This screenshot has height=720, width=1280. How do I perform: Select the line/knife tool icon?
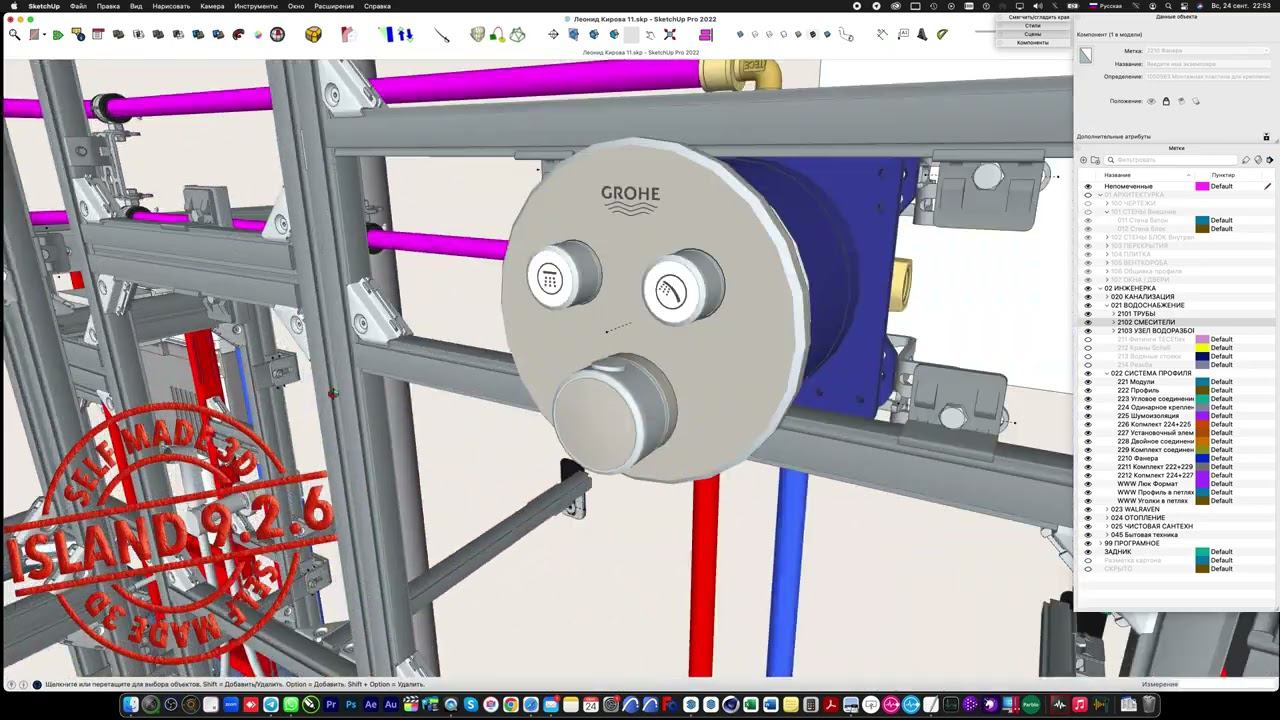point(442,35)
